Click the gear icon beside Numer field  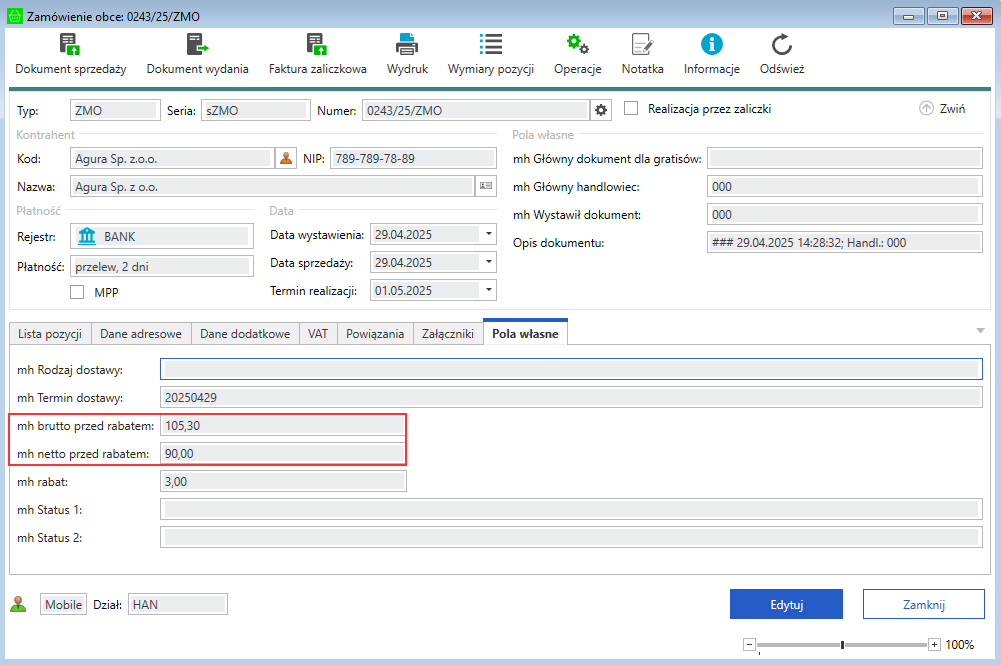[601, 110]
